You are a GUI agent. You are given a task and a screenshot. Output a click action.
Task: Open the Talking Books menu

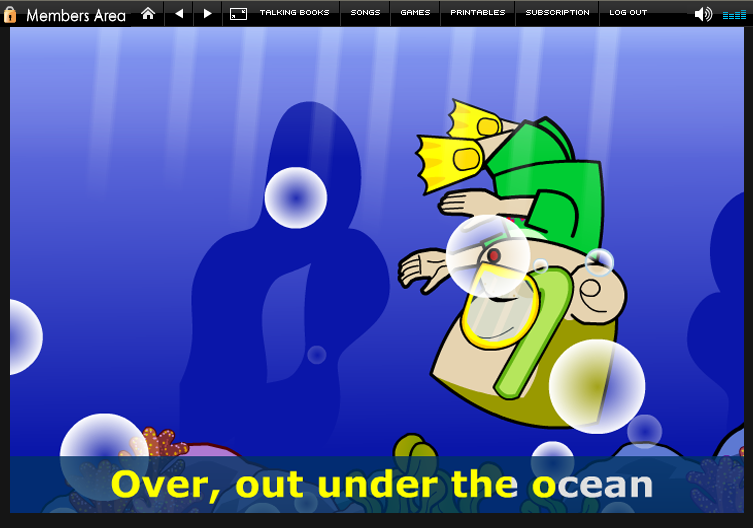pos(293,13)
